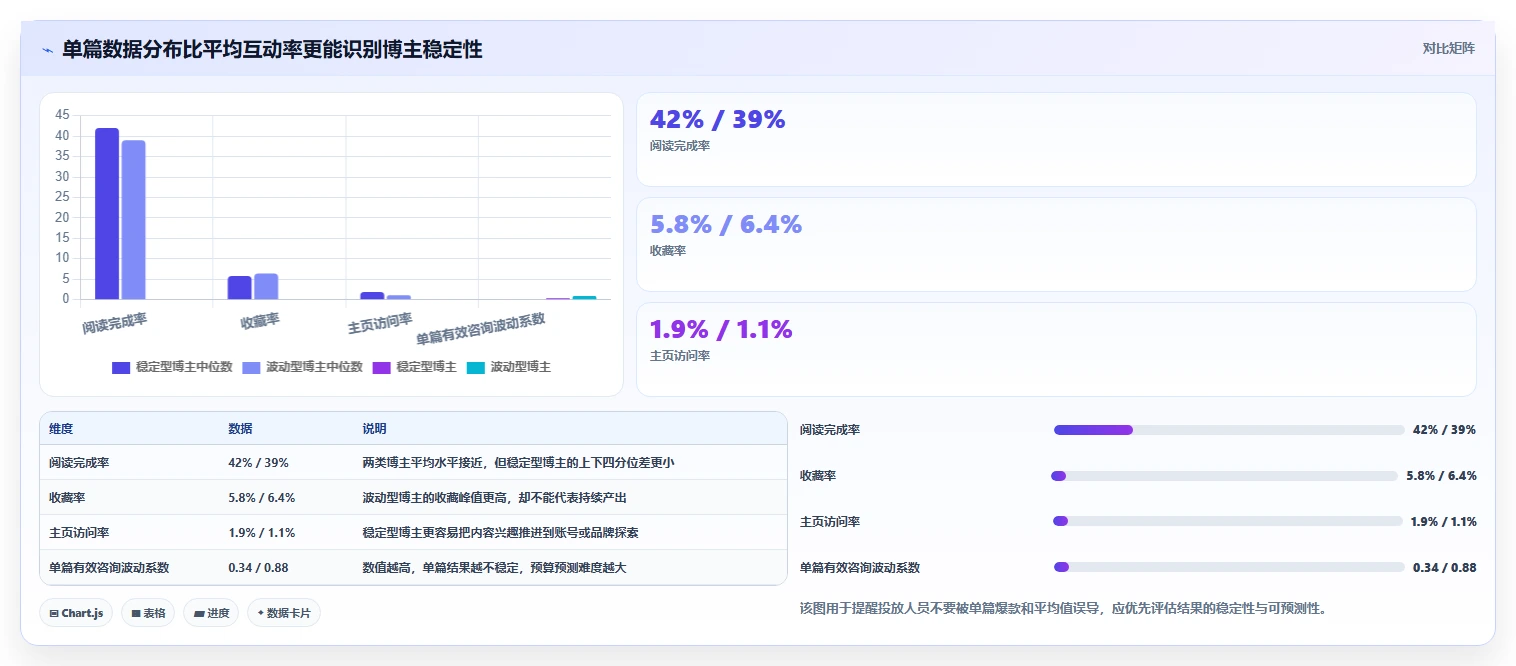Click the 收藏率 axis label in chart
Image resolution: width=1516 pixels, height=666 pixels.
[260, 321]
